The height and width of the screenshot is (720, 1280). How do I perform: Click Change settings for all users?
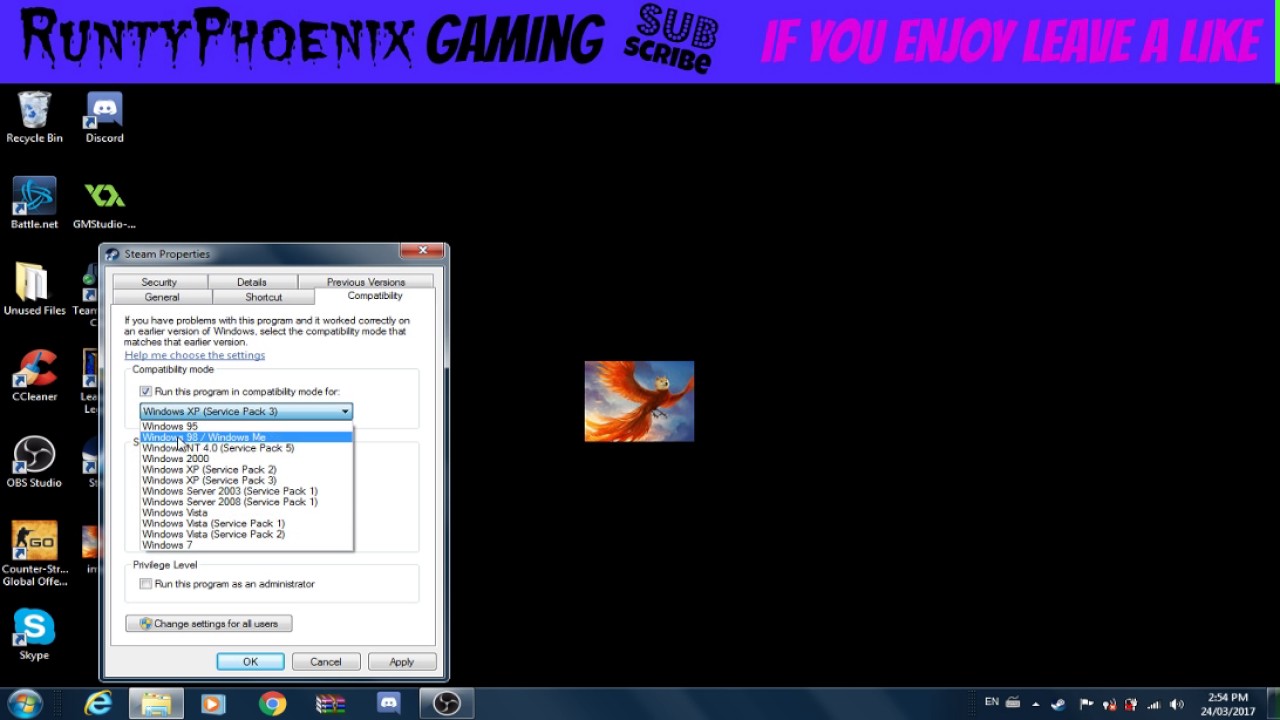(209, 623)
